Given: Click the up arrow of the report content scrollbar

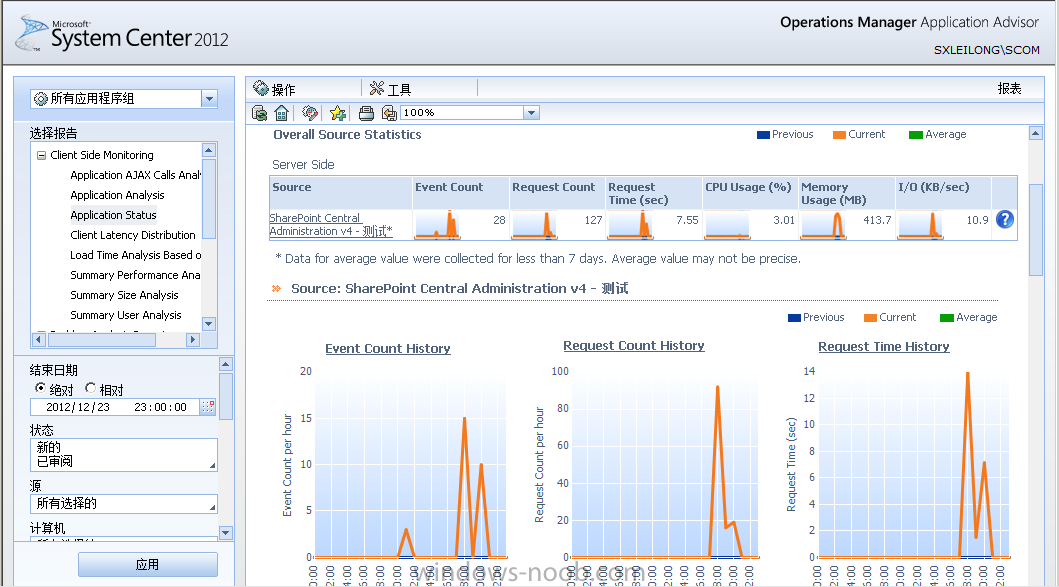Looking at the screenshot, I should click(1035, 133).
